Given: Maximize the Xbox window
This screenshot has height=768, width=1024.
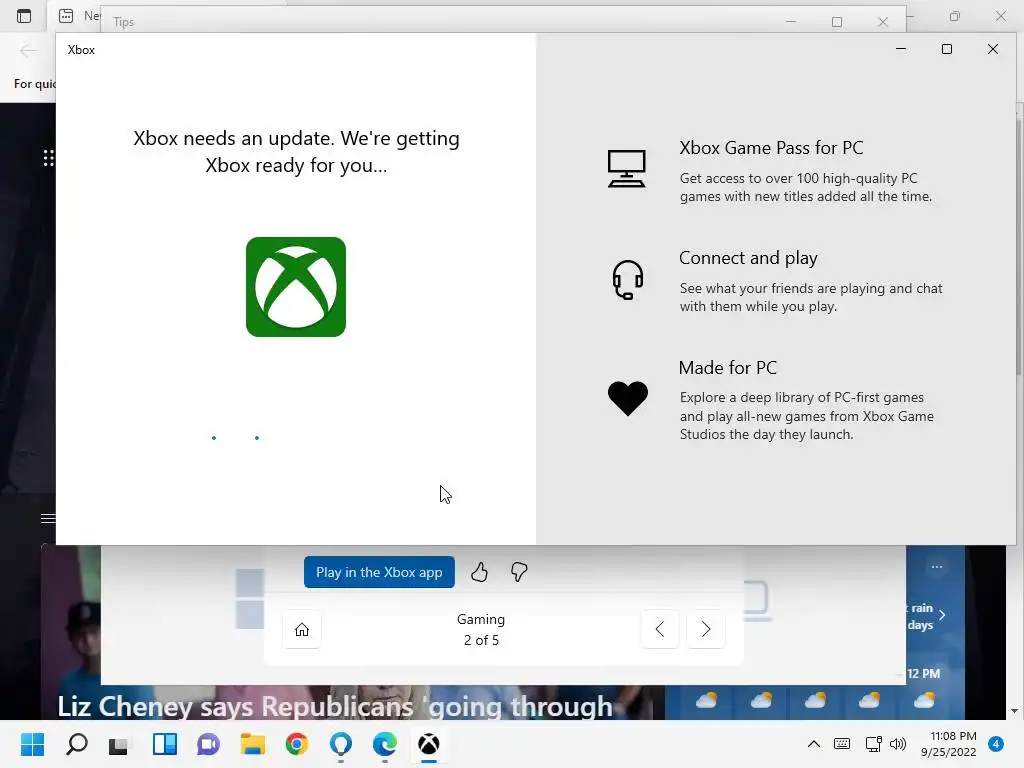Looking at the screenshot, I should pyautogui.click(x=947, y=49).
